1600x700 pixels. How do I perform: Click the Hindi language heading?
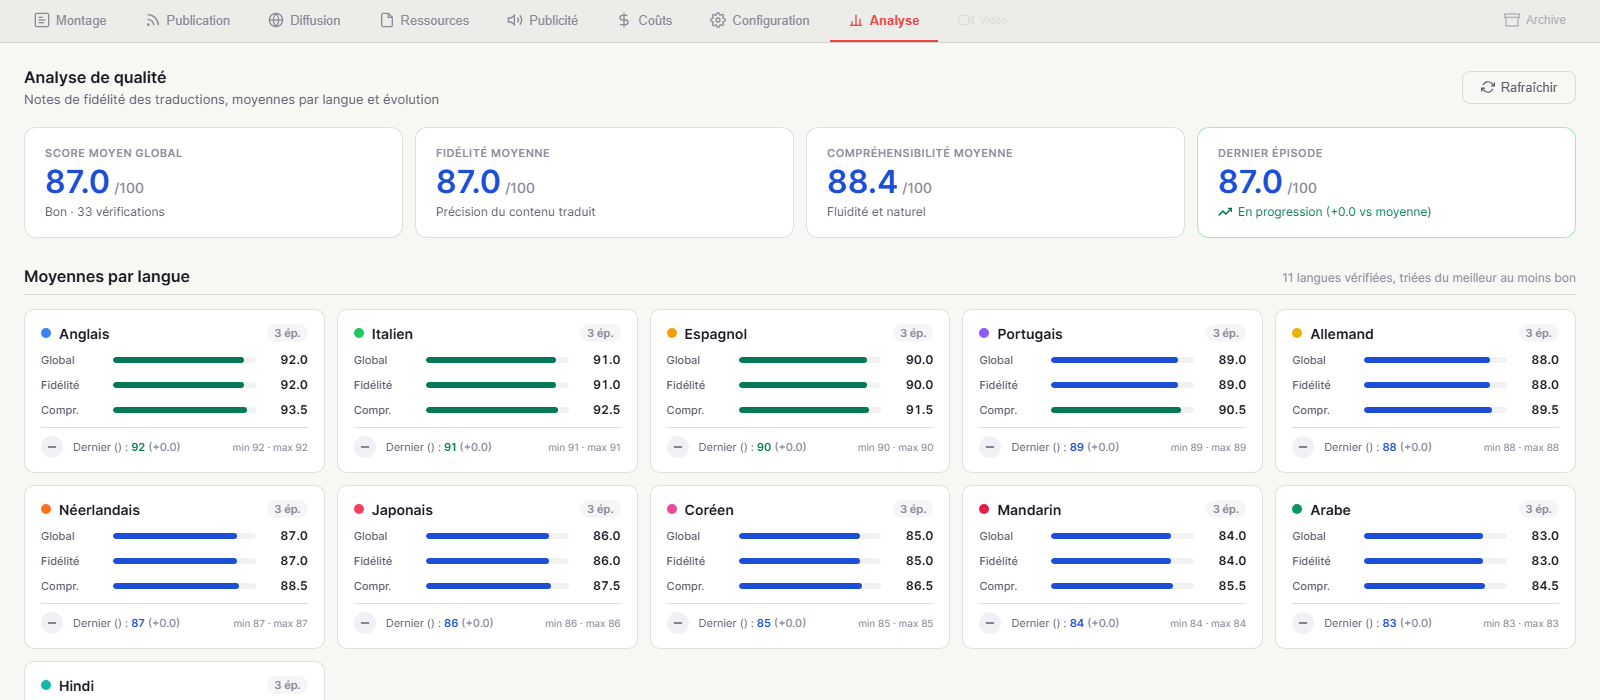(x=76, y=686)
